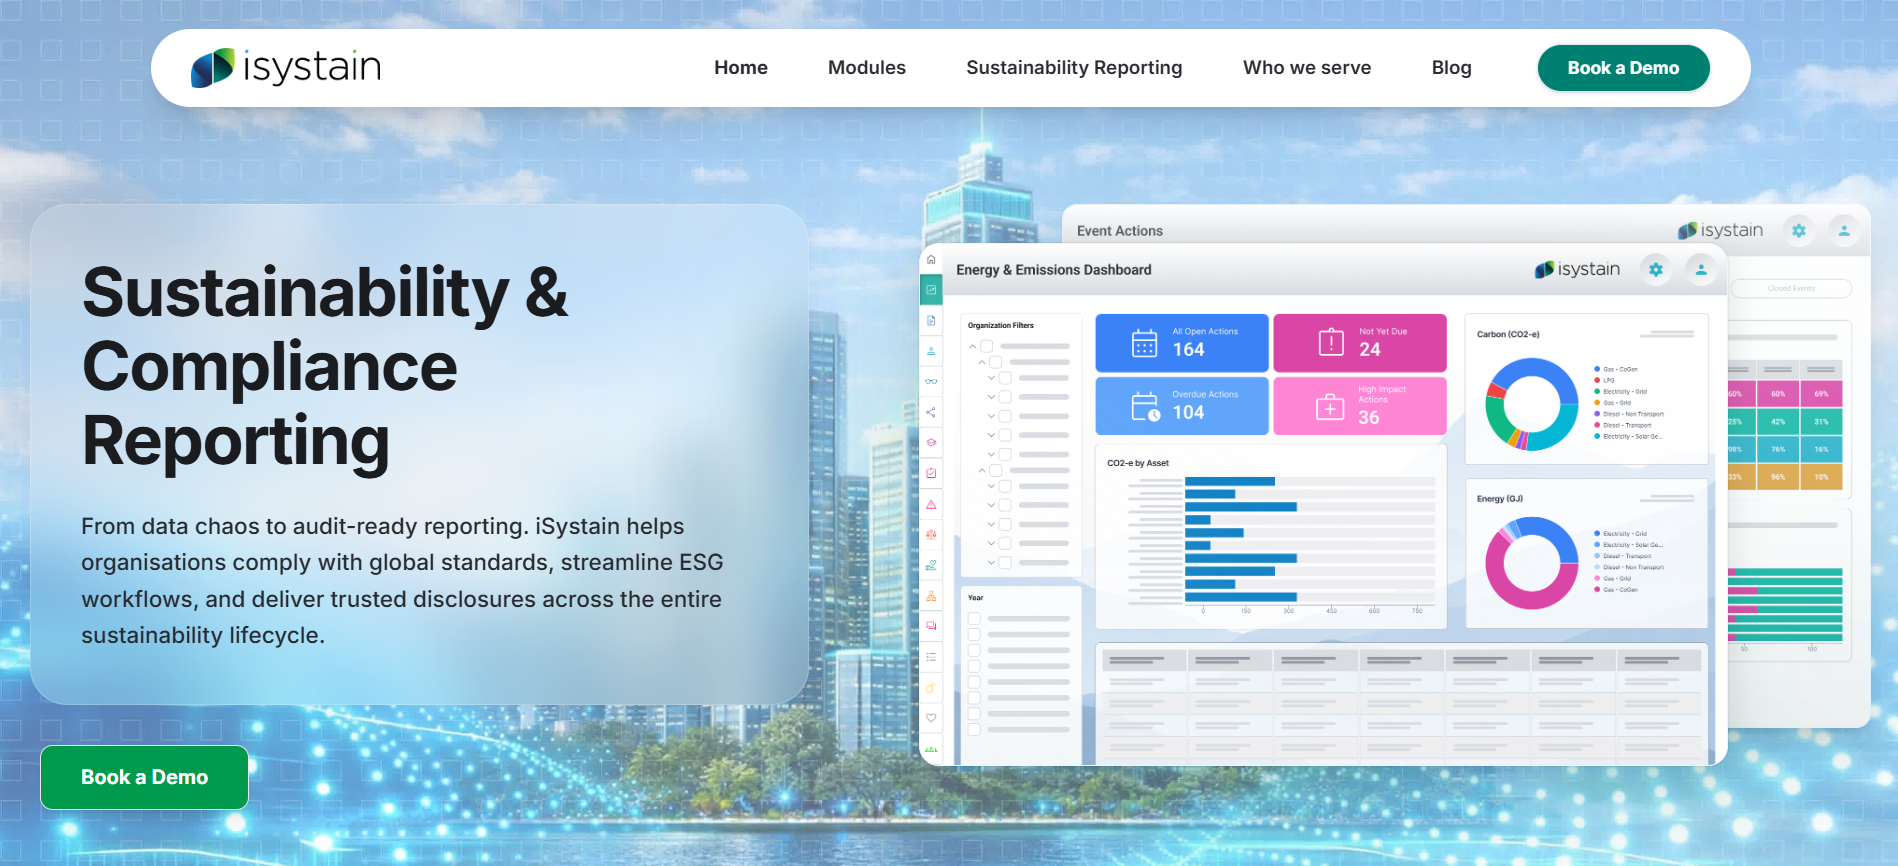Go to Home in the navbar
Screen dimensions: 1898x866
[741, 67]
